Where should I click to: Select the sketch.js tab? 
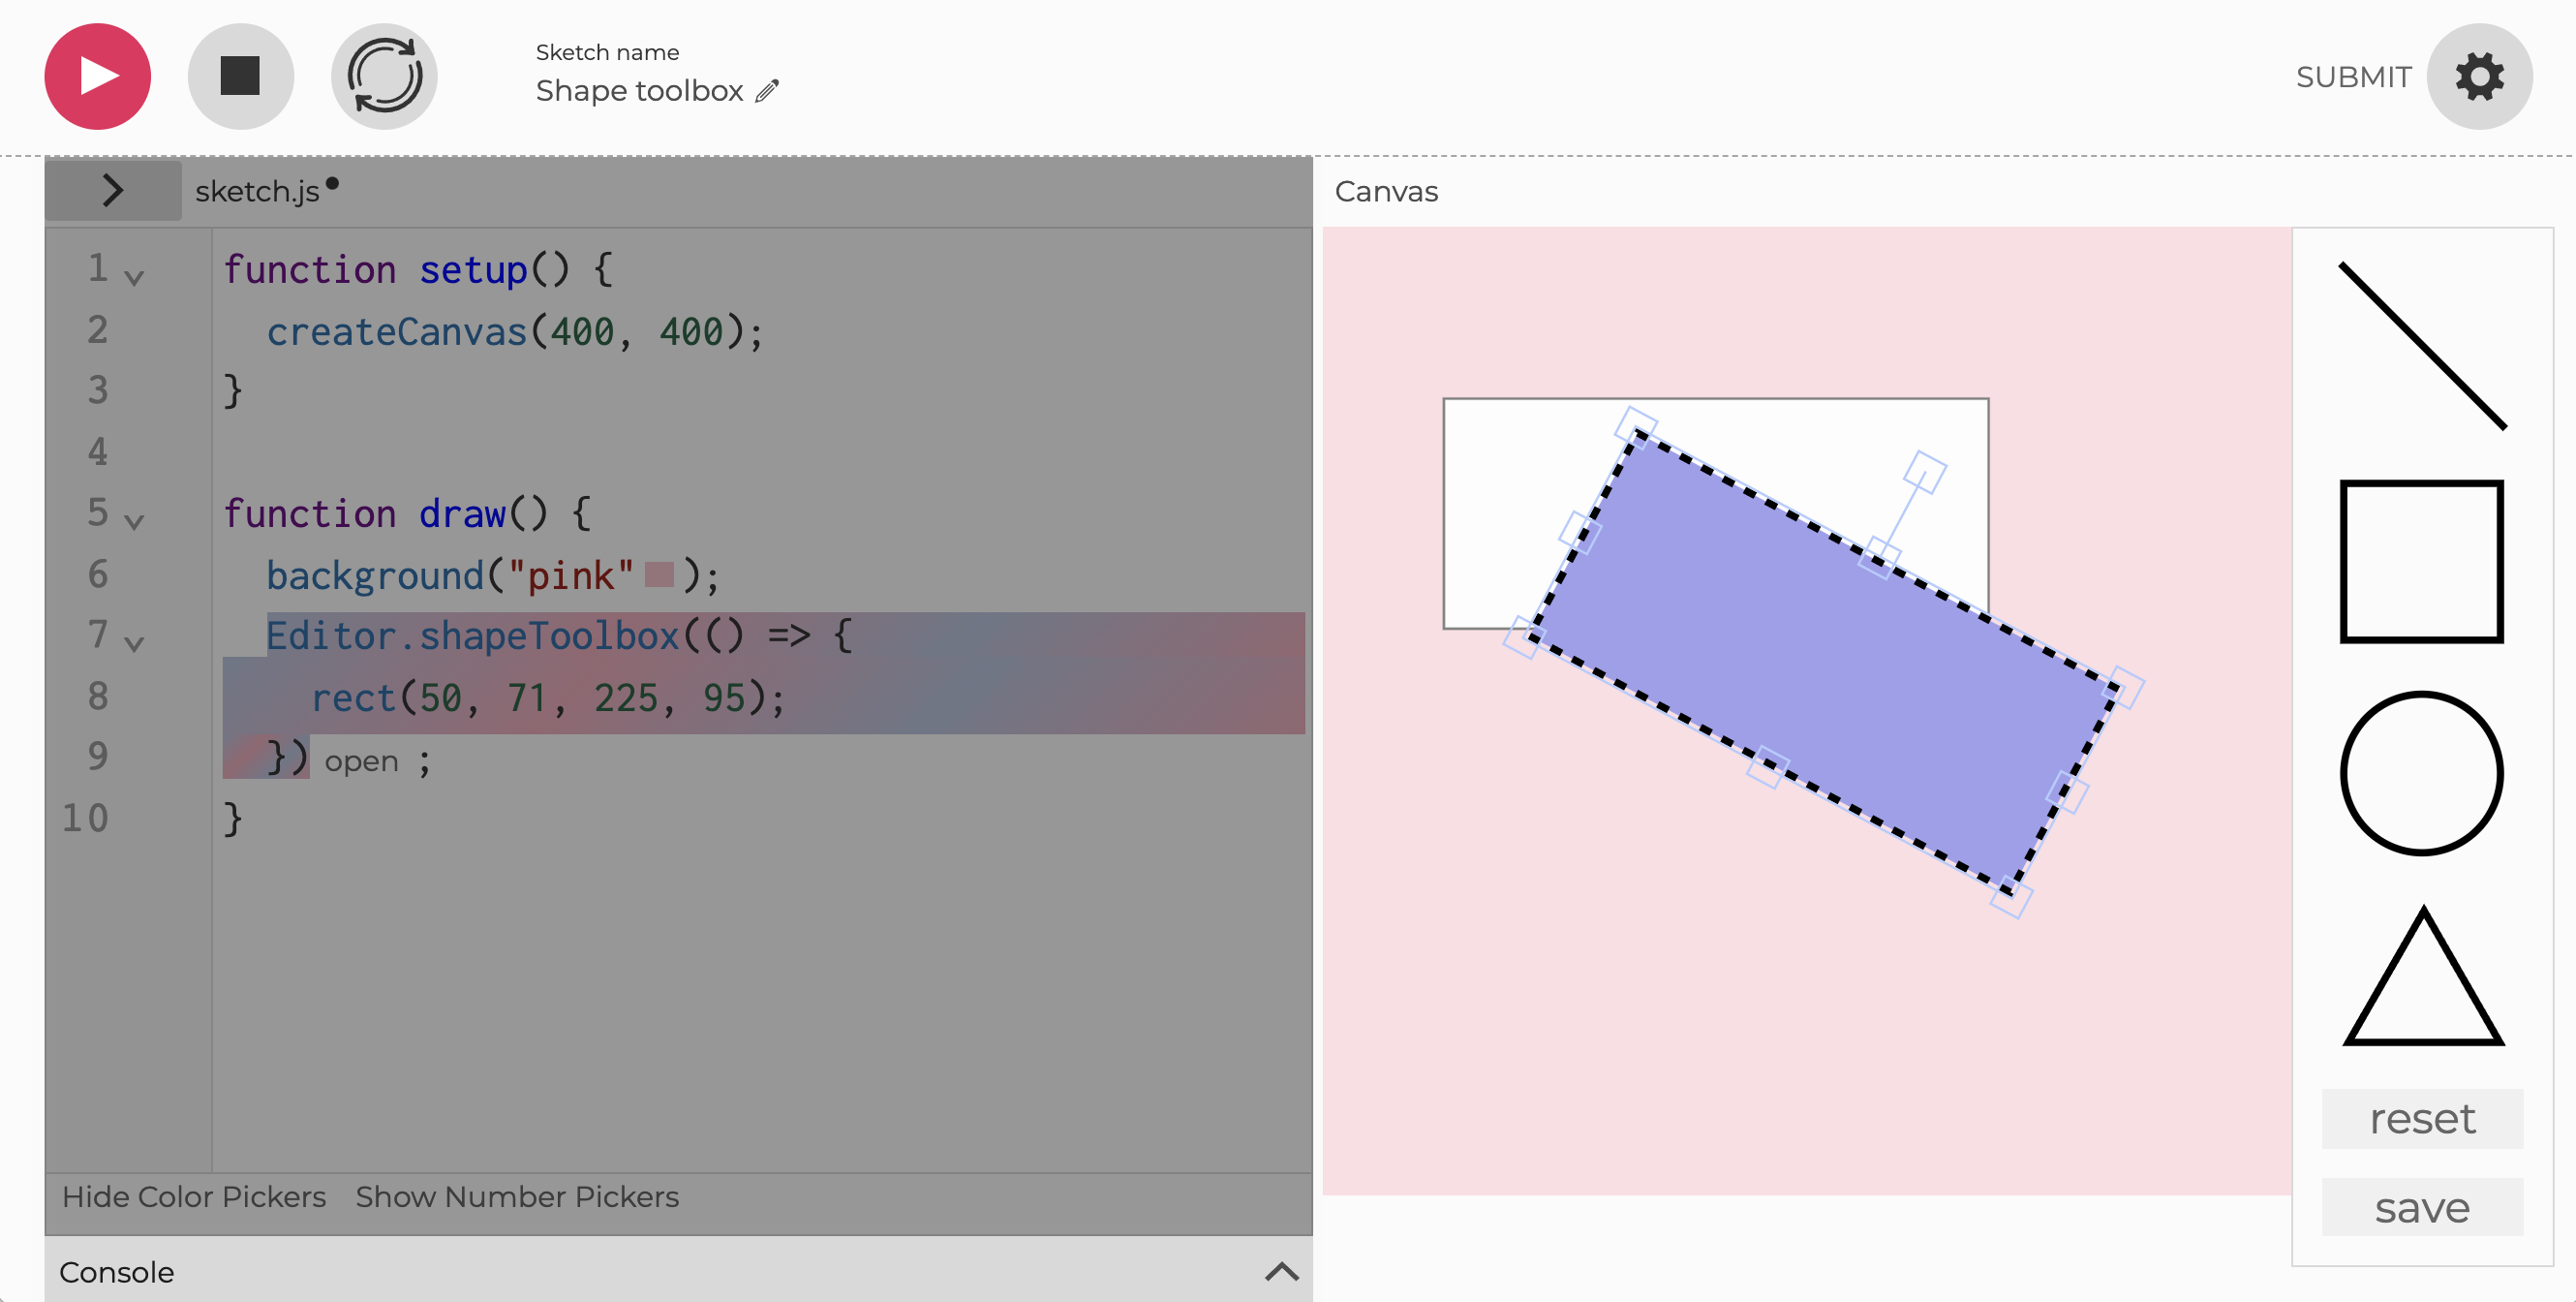tap(258, 191)
